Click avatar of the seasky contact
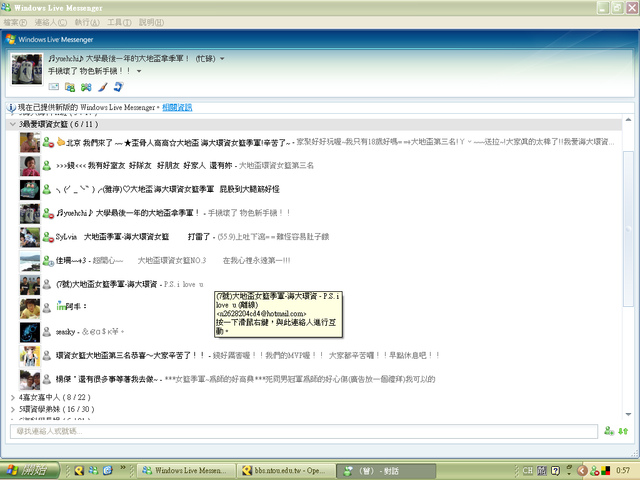Screen dimensions: 640x480 coord(30,332)
